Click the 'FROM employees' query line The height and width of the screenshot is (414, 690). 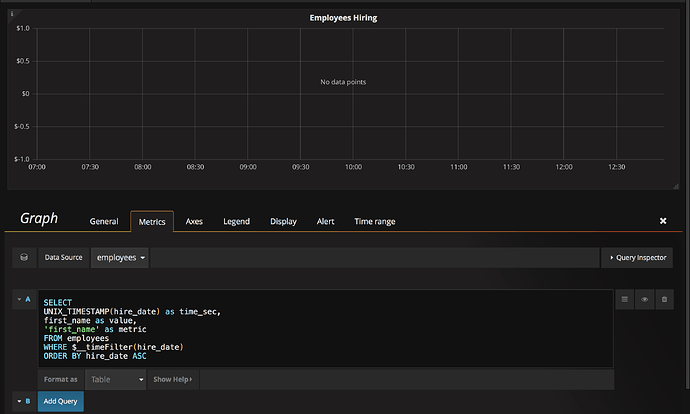pos(76,338)
